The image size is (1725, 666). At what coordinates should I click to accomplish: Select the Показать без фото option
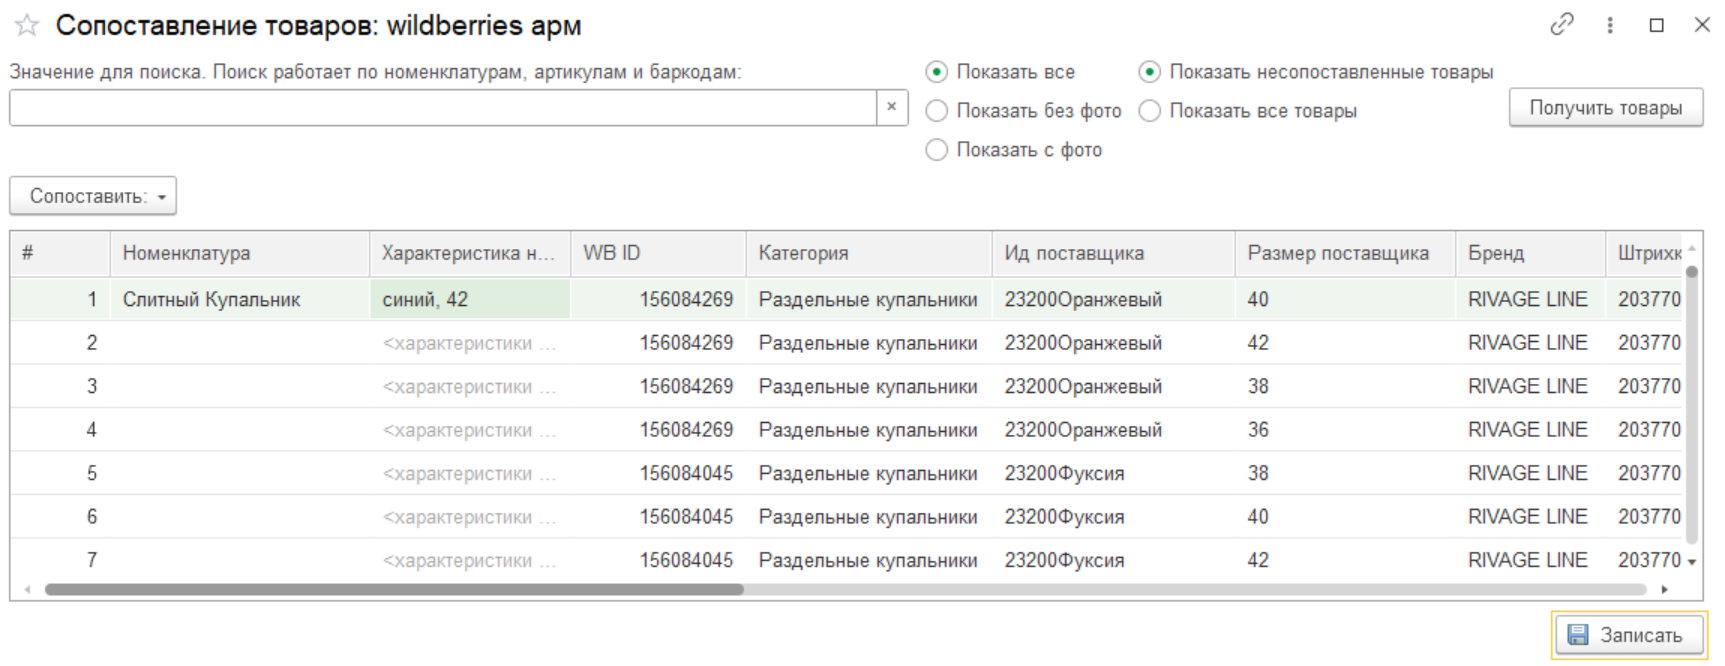(936, 111)
